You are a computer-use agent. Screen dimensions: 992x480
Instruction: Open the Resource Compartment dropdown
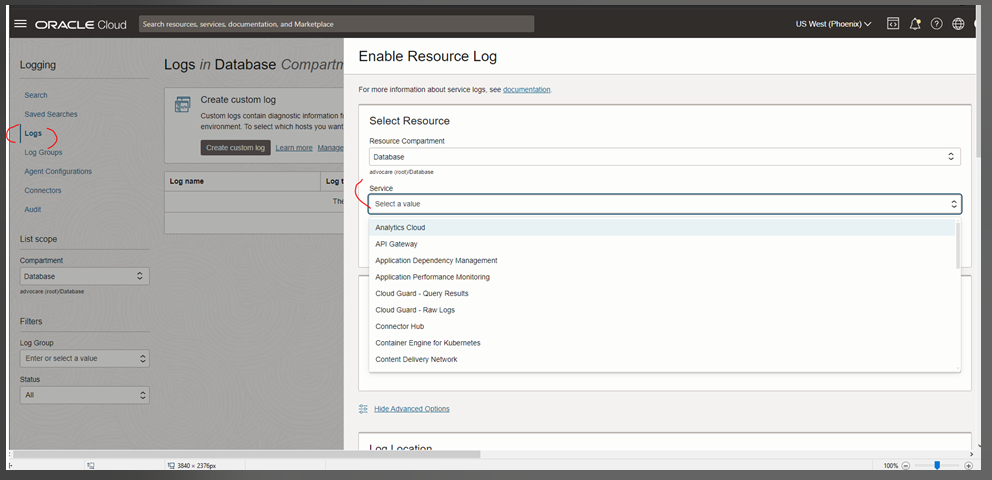[664, 157]
